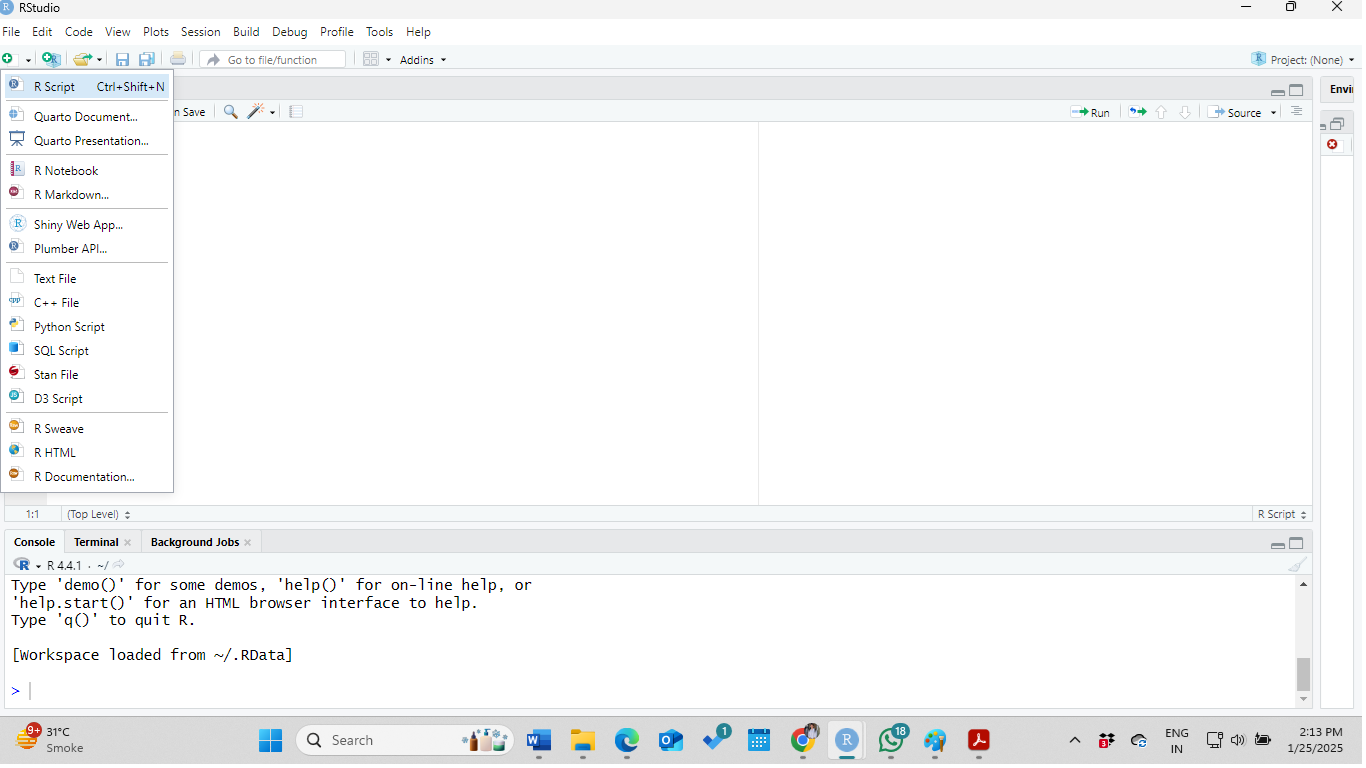This screenshot has width=1366, height=768.
Task: Open the (Top Level) scope selector
Action: click(x=99, y=514)
